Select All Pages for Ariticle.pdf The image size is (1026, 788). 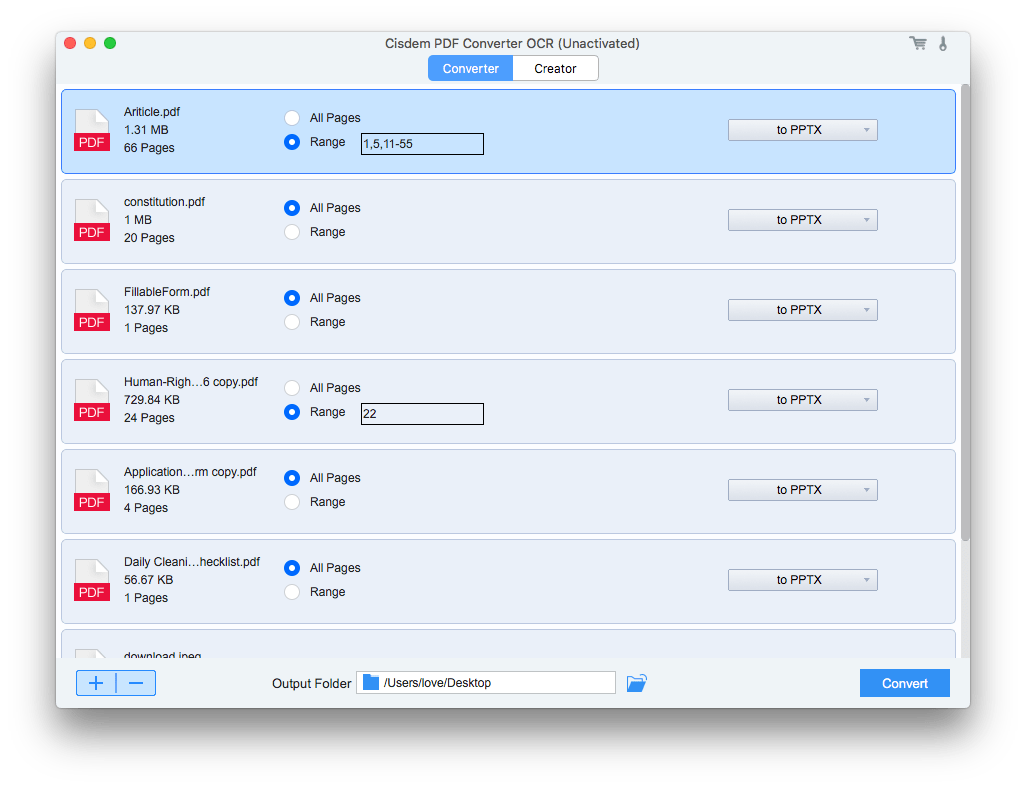click(292, 118)
